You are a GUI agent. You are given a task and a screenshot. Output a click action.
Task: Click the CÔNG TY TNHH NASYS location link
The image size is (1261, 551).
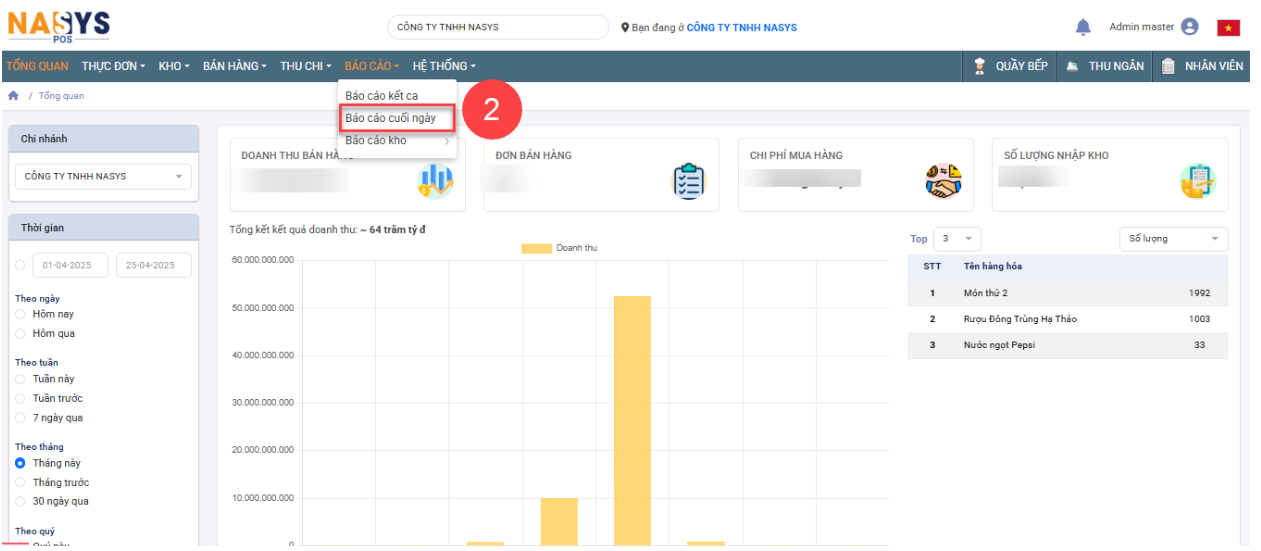click(x=741, y=28)
